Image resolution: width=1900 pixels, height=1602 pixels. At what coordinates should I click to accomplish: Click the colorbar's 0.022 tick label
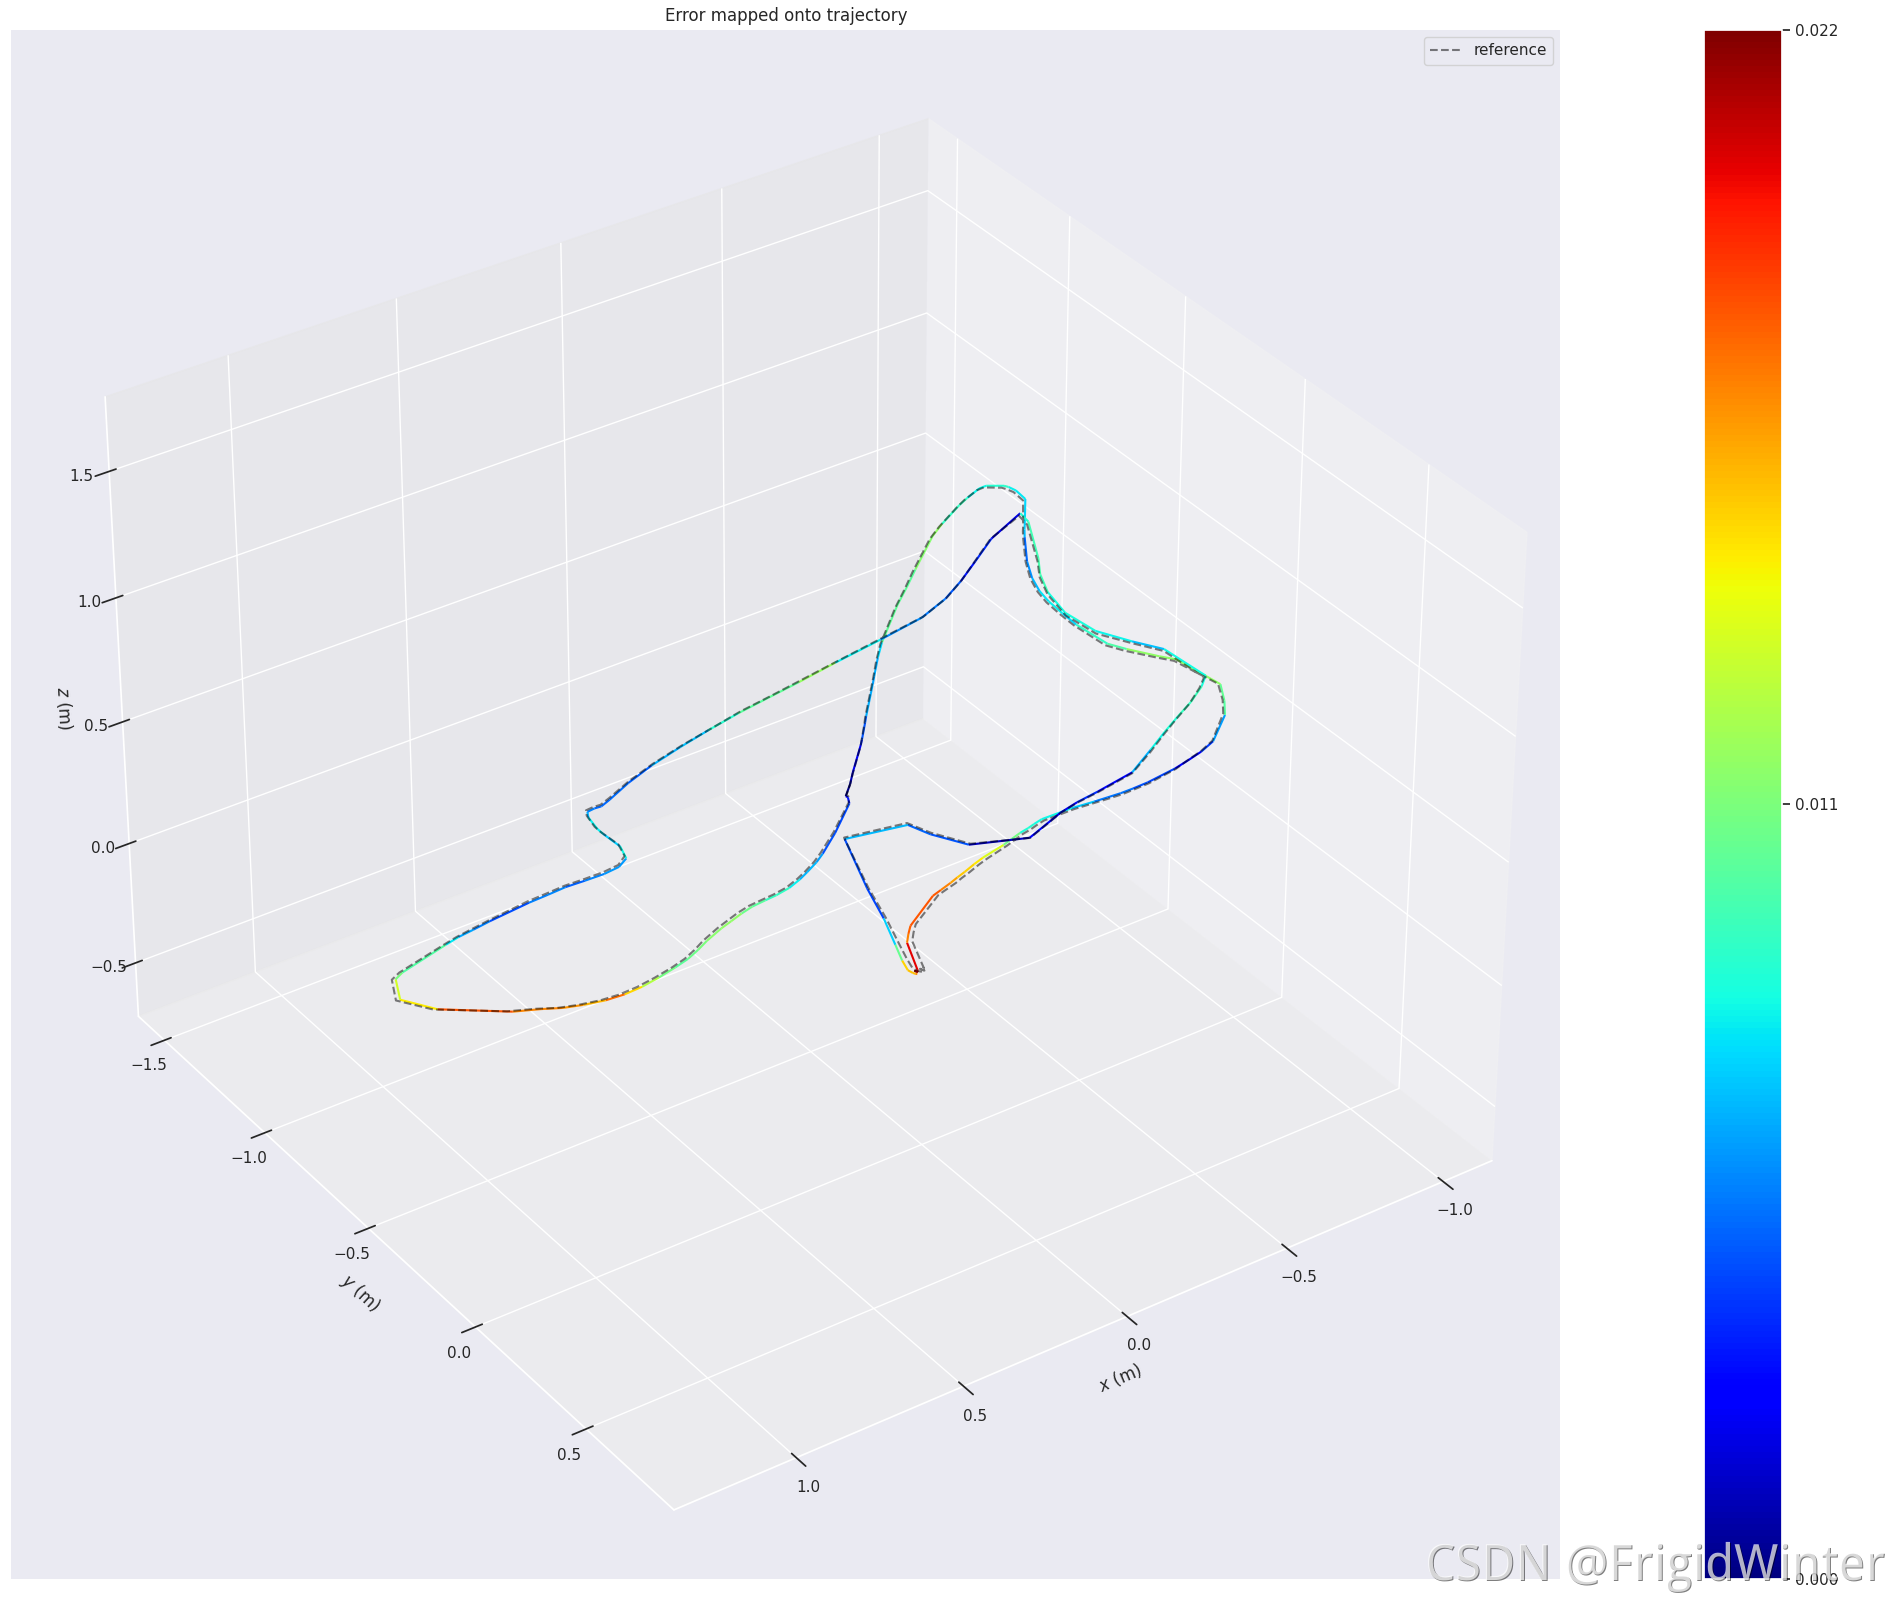tap(1816, 32)
